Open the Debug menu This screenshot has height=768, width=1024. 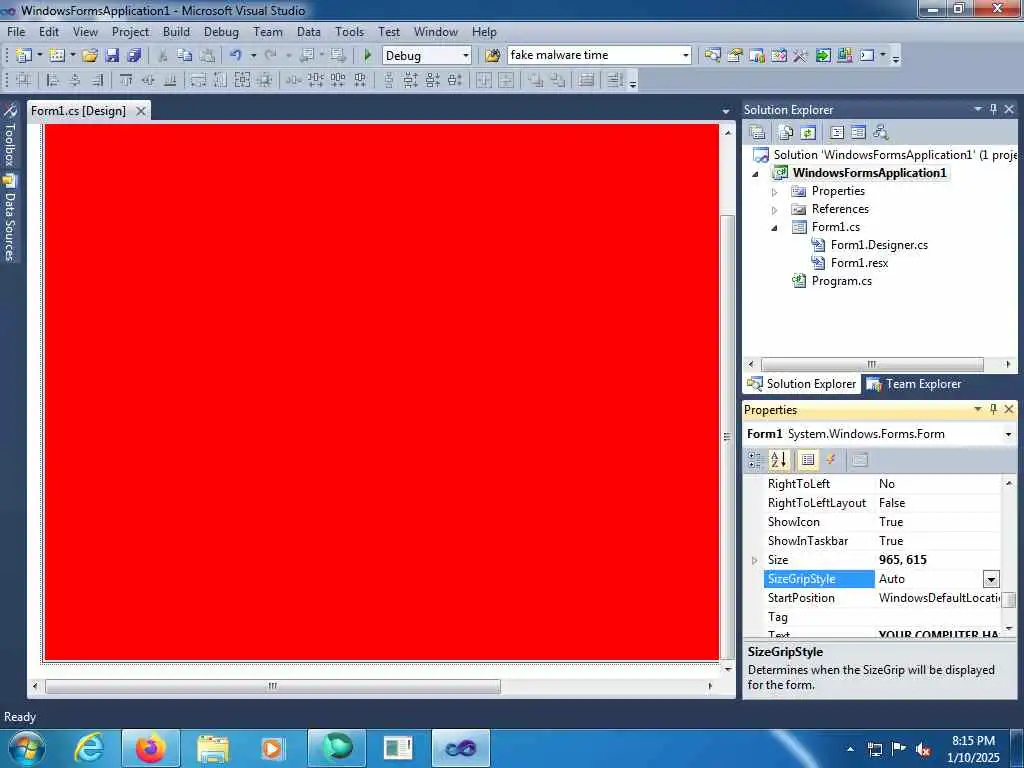click(221, 31)
